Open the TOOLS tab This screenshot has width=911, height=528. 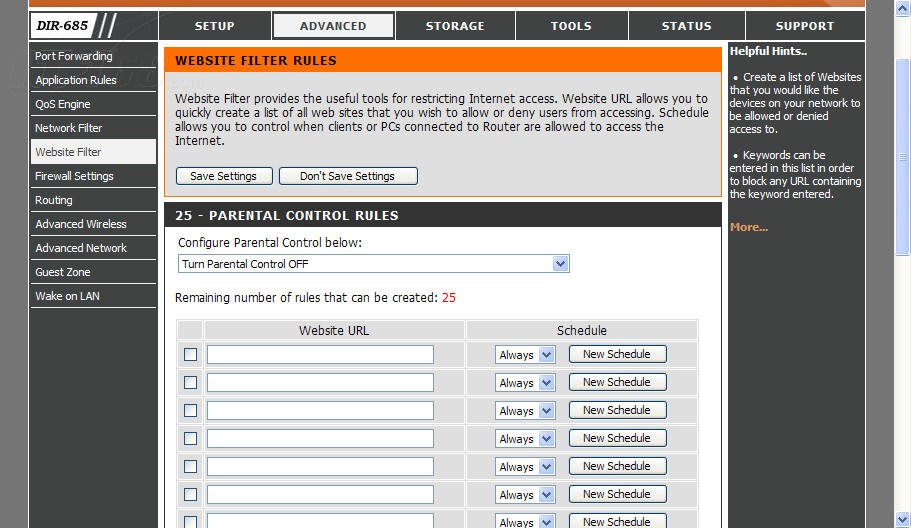pyautogui.click(x=571, y=26)
